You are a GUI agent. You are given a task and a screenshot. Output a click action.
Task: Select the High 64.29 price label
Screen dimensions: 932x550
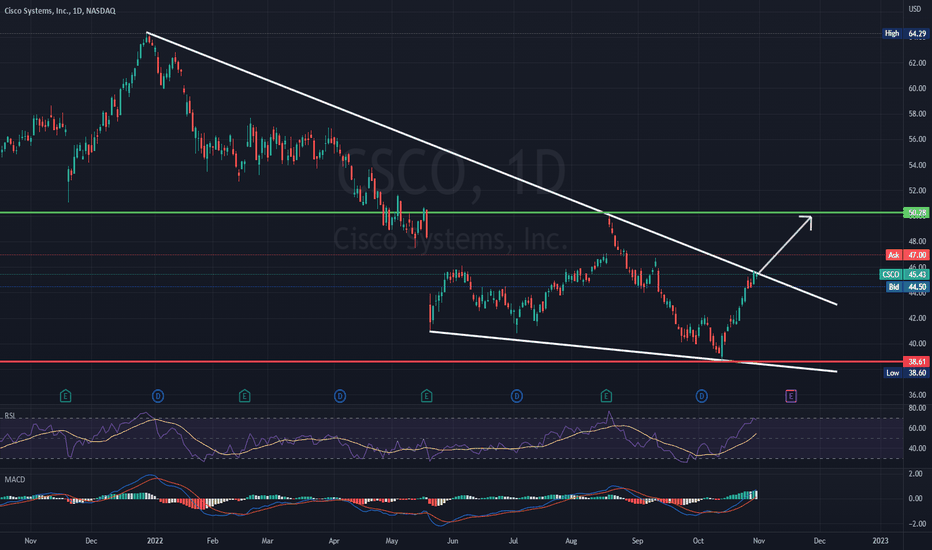(x=906, y=33)
